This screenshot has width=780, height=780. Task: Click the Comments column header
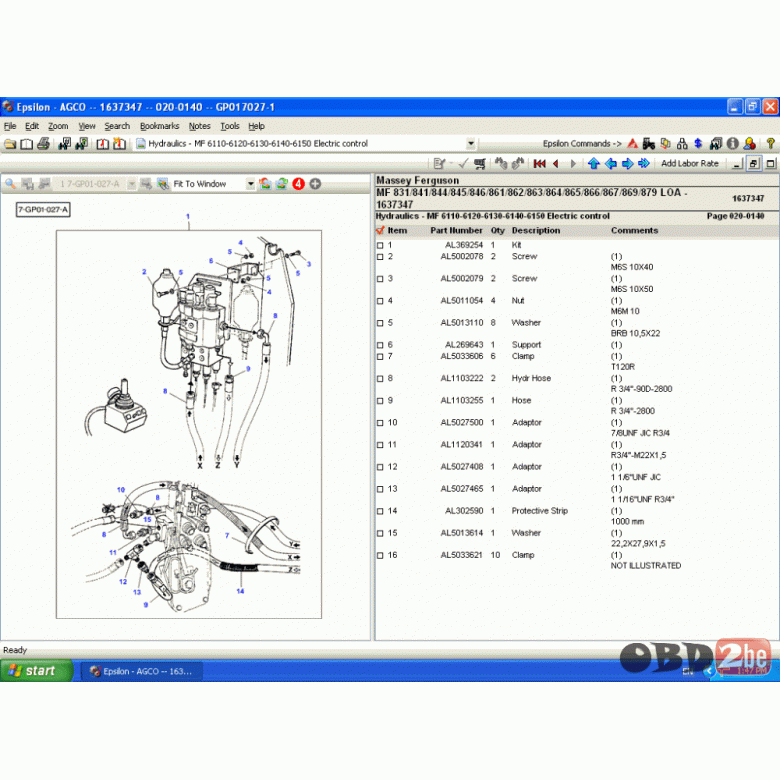point(634,231)
